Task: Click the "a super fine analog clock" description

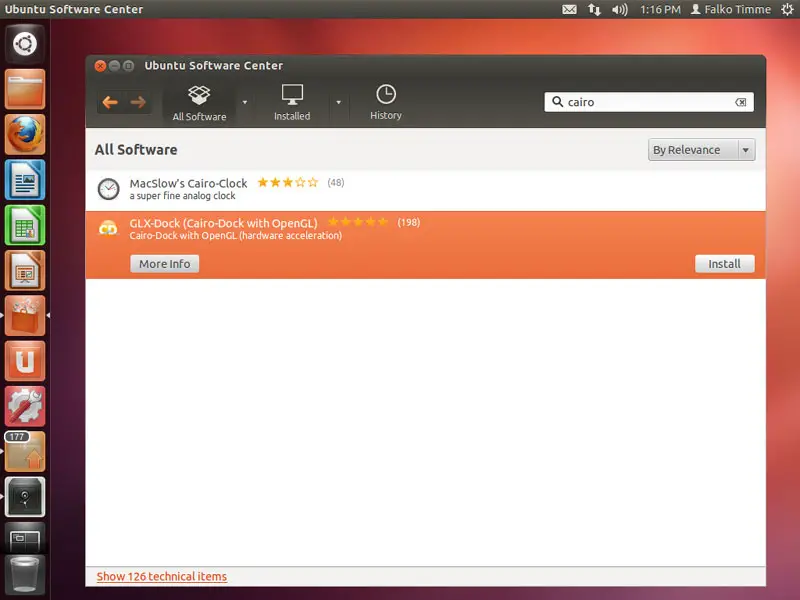Action: pos(182,196)
